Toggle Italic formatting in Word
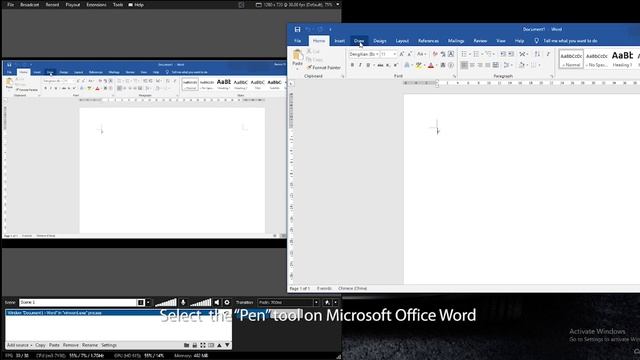 [360, 65]
